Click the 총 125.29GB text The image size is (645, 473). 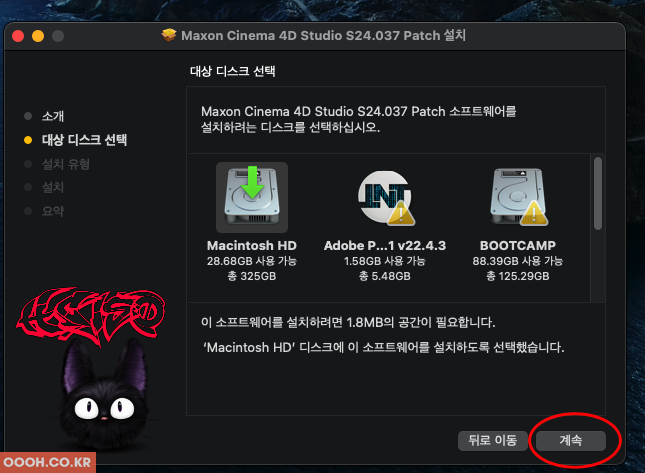pyautogui.click(x=518, y=276)
